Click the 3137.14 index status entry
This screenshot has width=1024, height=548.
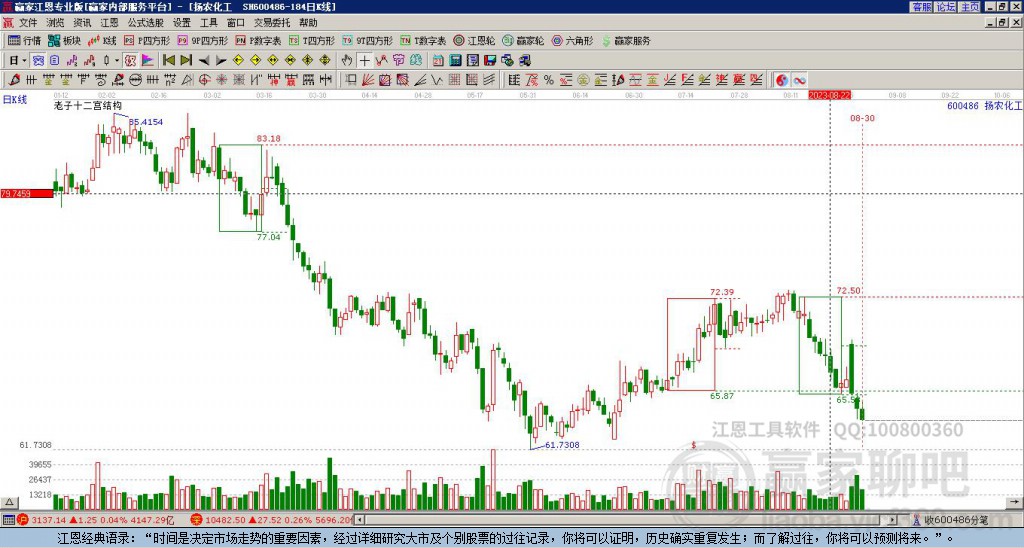[x=95, y=520]
